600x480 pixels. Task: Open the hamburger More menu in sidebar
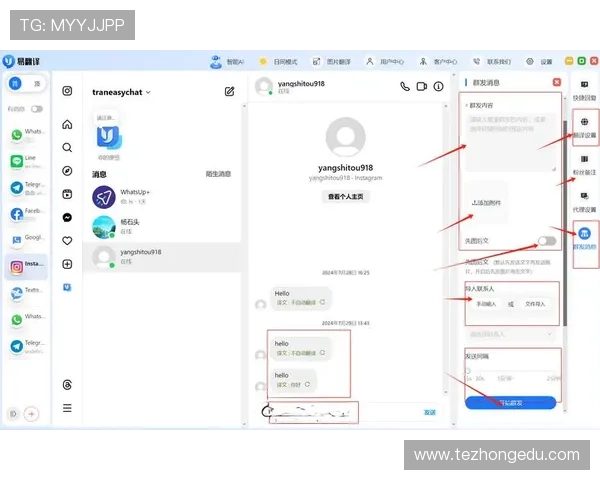coord(67,407)
